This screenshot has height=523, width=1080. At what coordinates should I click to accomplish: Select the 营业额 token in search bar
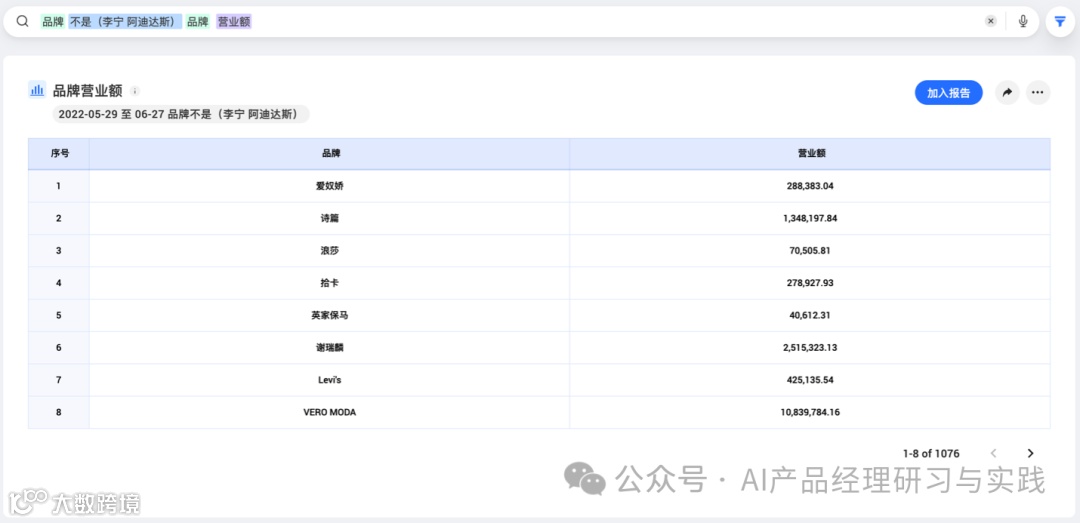point(234,22)
